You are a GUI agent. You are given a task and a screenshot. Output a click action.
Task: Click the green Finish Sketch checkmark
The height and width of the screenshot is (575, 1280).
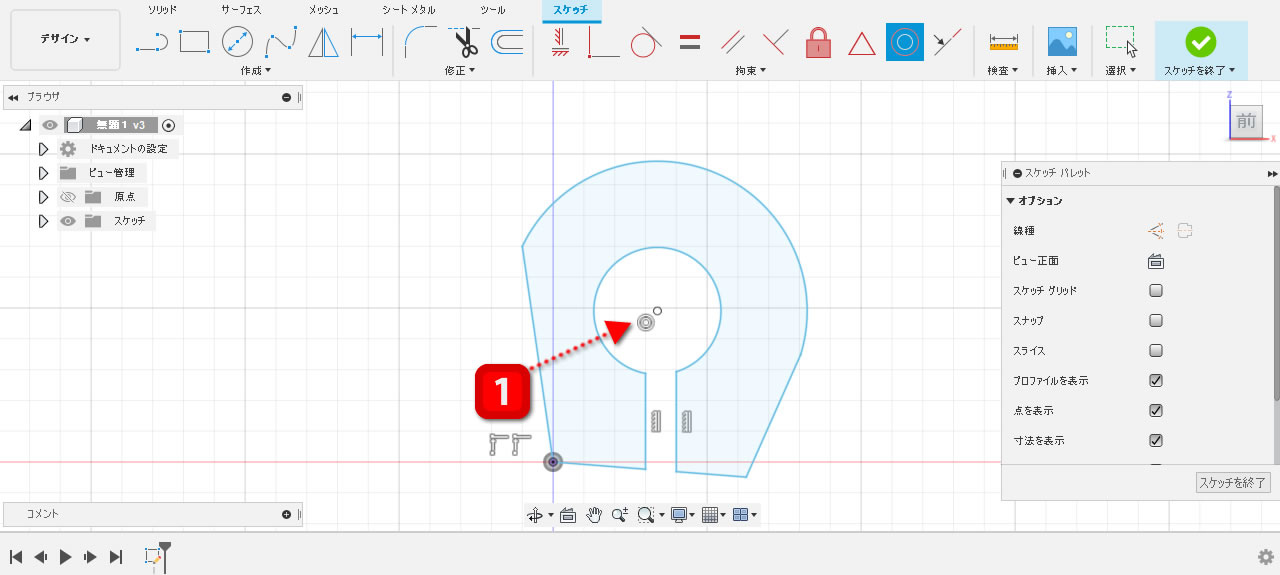[x=1200, y=42]
